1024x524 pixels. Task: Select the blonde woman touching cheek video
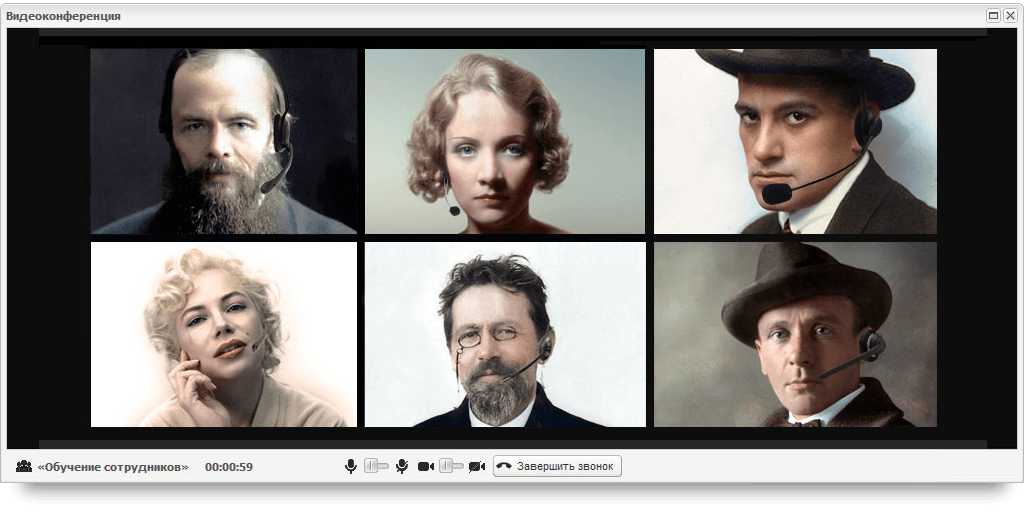click(x=223, y=335)
